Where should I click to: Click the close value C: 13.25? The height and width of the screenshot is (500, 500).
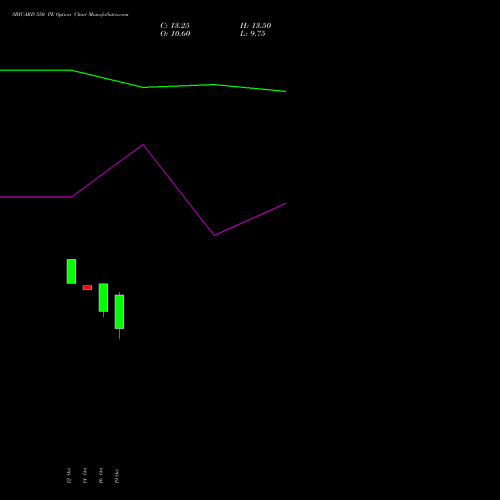(175, 26)
